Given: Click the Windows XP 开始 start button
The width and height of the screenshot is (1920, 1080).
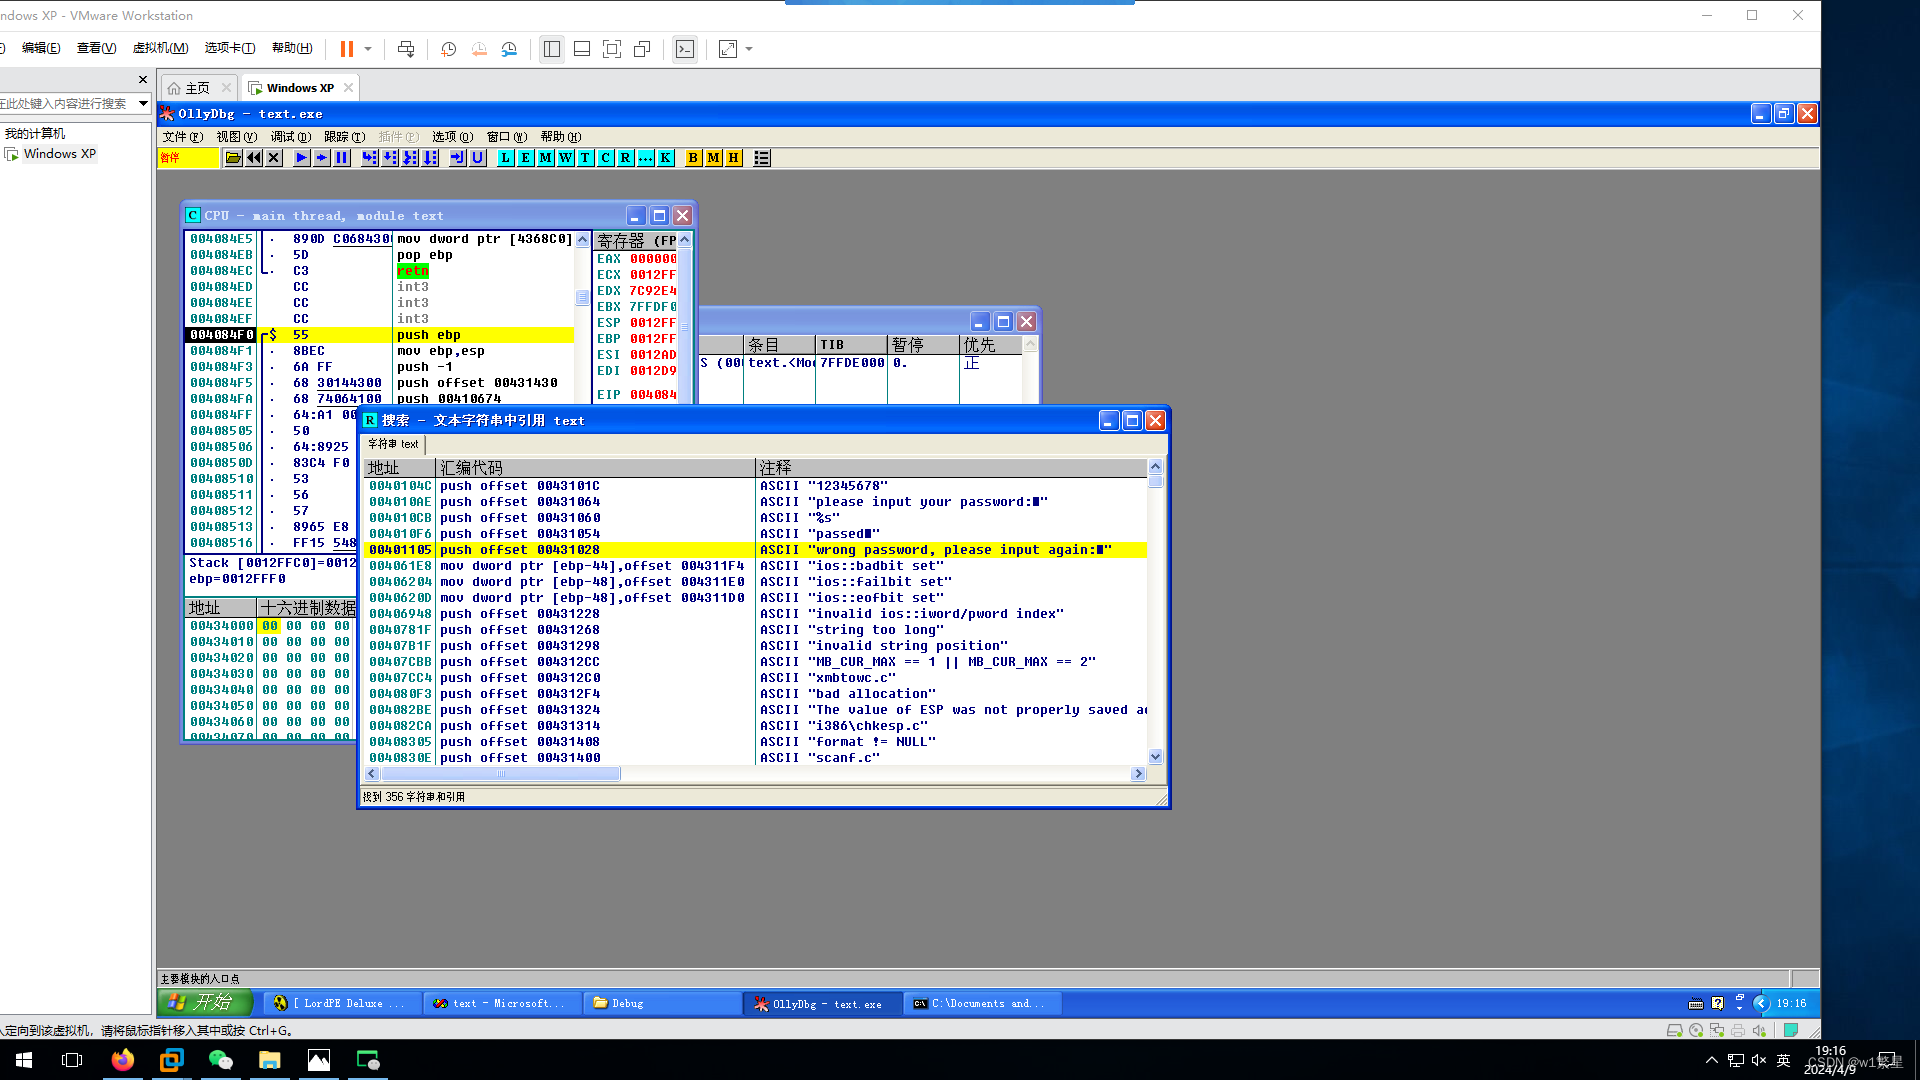Looking at the screenshot, I should point(205,1003).
